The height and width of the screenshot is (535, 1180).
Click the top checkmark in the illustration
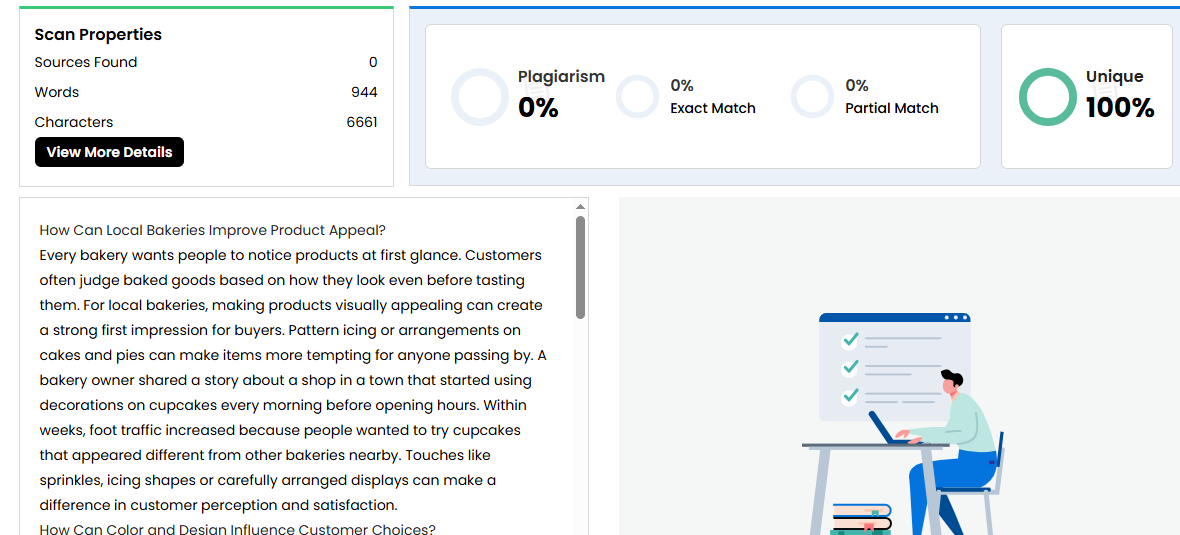[851, 340]
